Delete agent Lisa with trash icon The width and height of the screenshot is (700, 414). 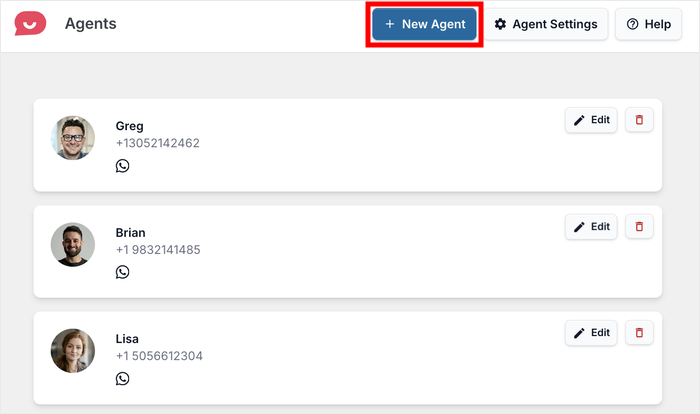[639, 333]
